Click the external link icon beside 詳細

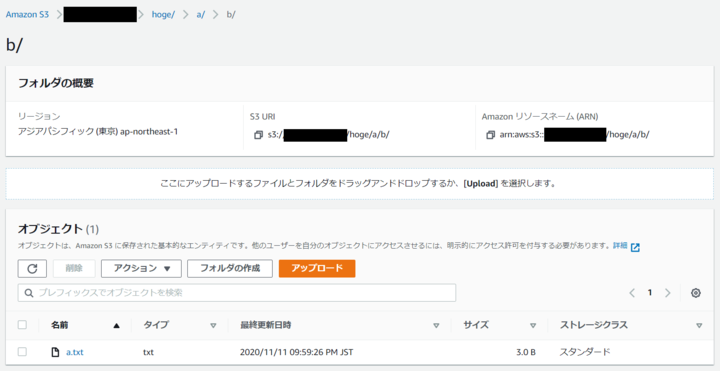[636, 247]
